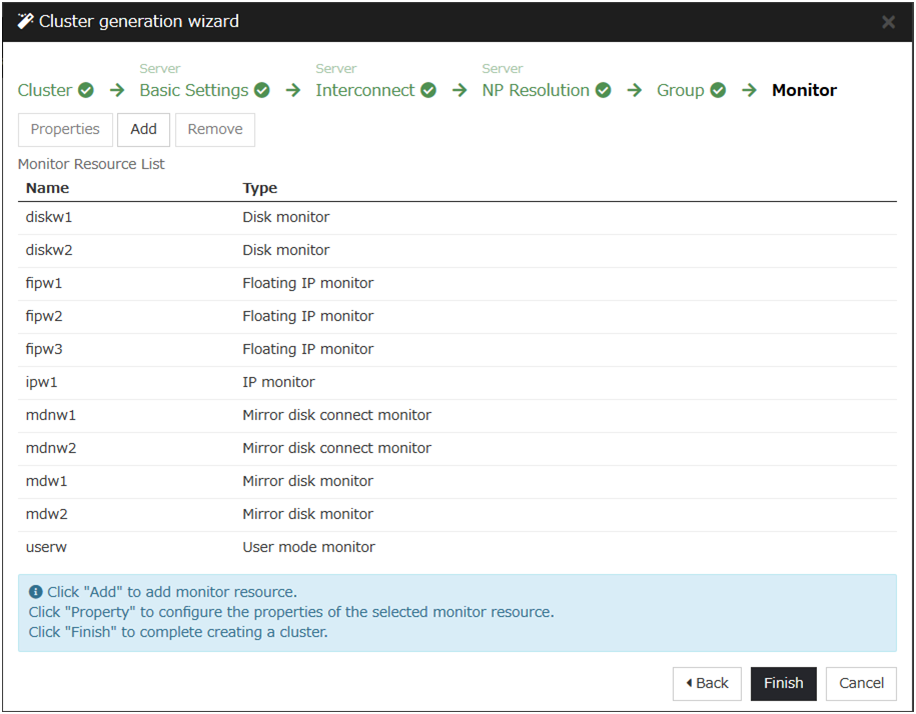
Task: Choose the ipw1 IP monitor entry
Action: (456, 382)
